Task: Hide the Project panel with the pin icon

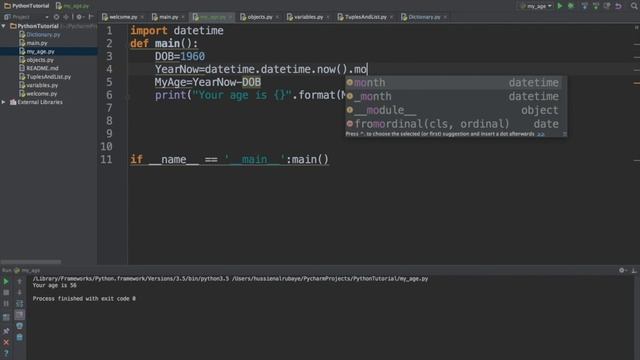Action: click(91, 17)
